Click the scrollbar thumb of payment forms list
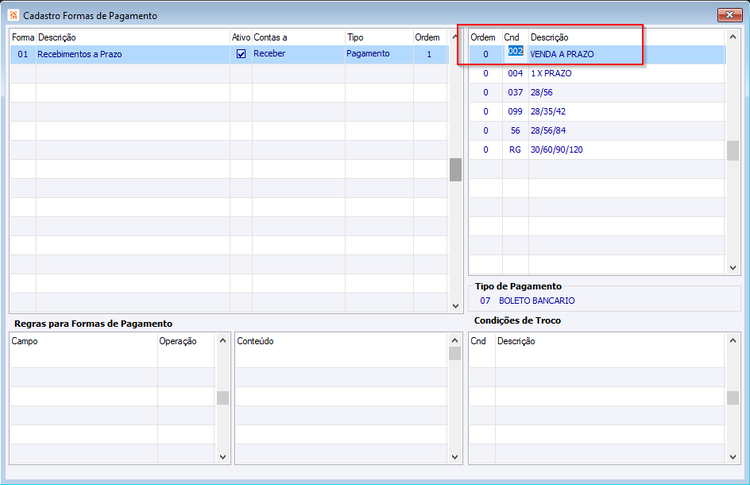The width and height of the screenshot is (750, 485). (455, 170)
